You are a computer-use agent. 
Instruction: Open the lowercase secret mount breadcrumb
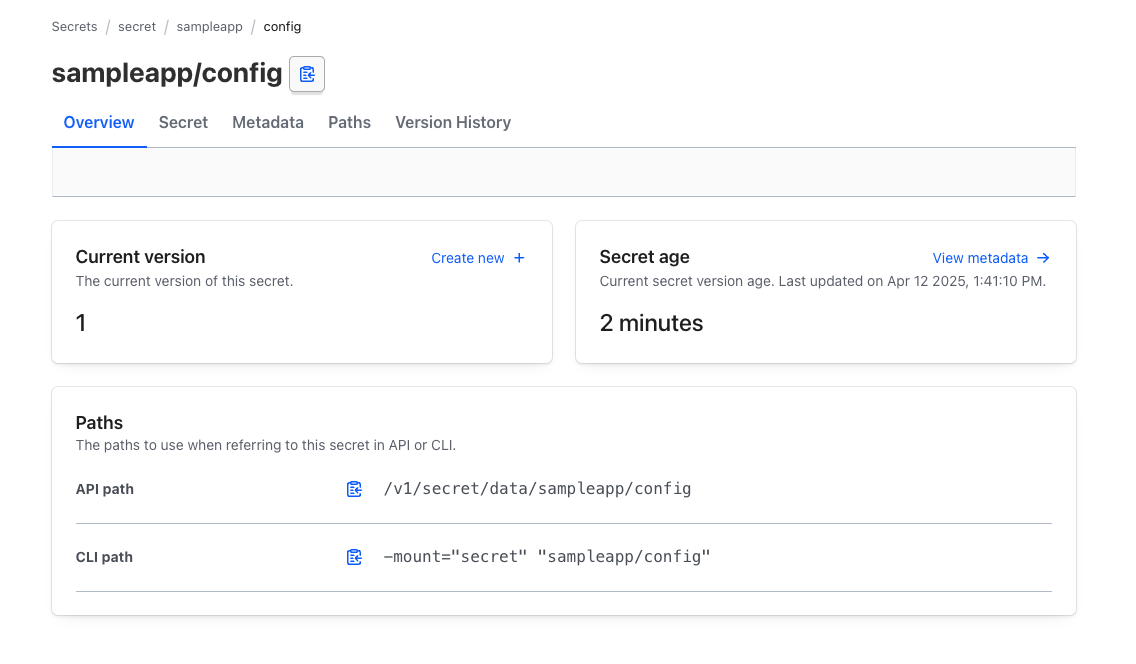pyautogui.click(x=137, y=27)
